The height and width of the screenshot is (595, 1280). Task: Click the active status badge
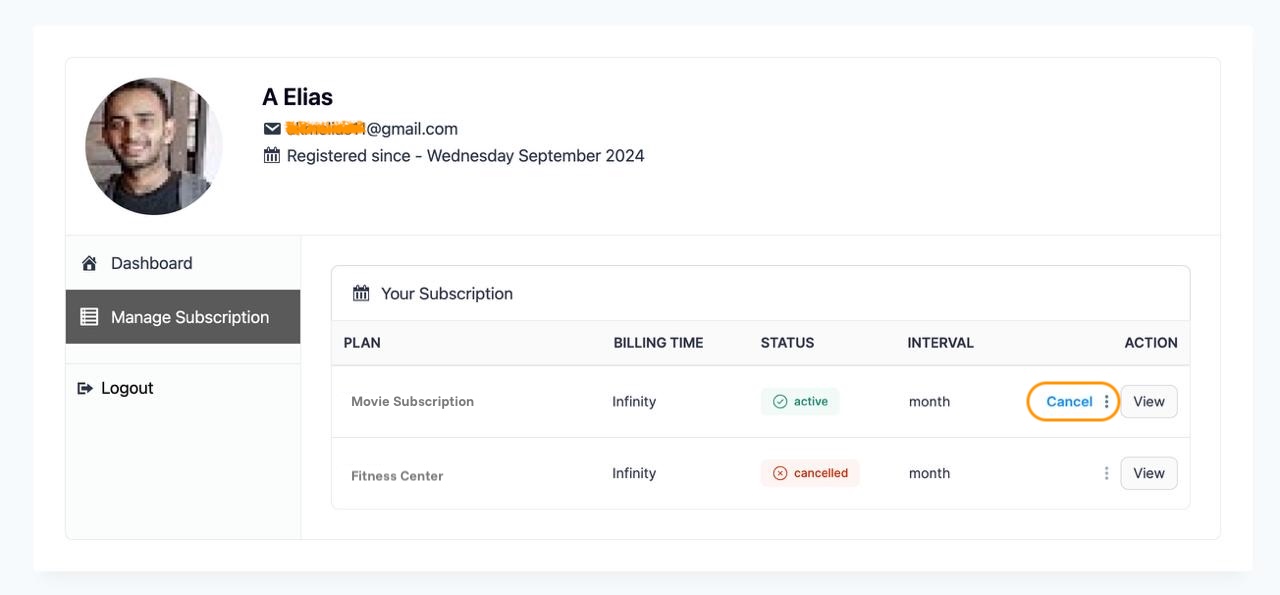click(x=800, y=401)
